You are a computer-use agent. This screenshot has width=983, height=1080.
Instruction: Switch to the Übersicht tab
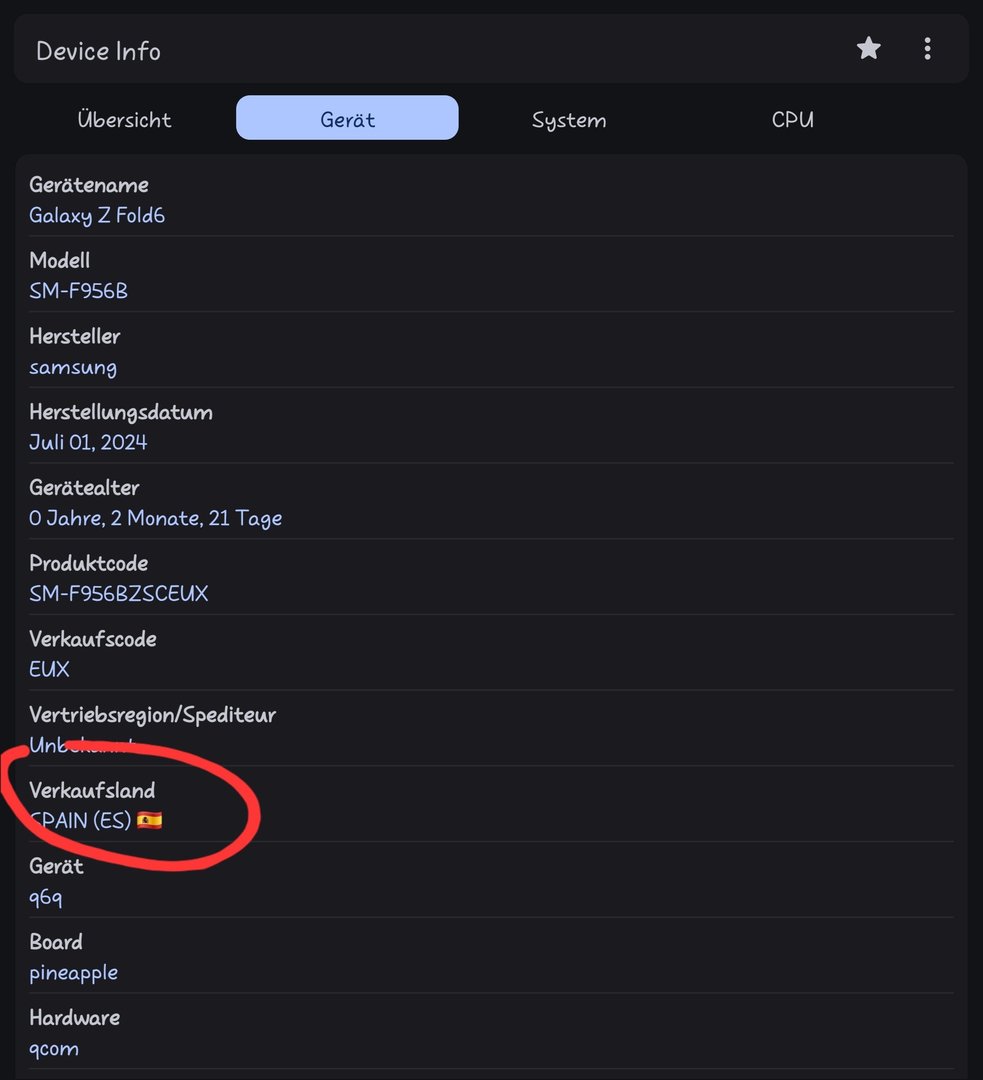(x=124, y=119)
